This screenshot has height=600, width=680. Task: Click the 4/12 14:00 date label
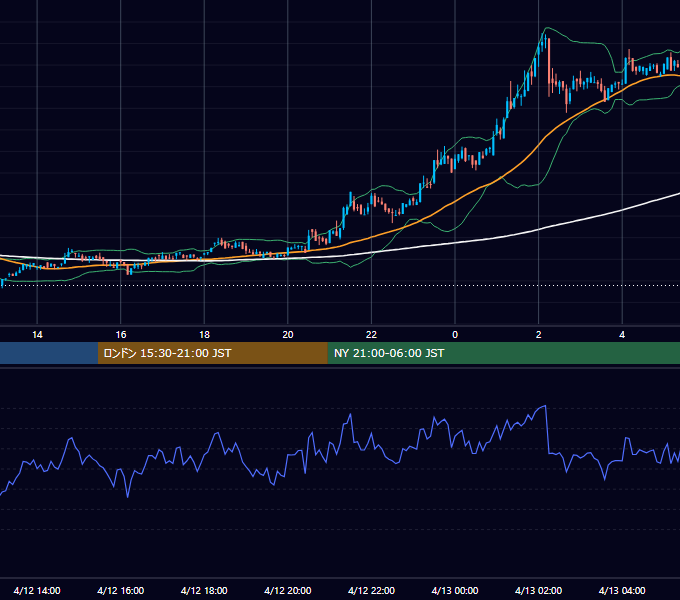coord(37,590)
